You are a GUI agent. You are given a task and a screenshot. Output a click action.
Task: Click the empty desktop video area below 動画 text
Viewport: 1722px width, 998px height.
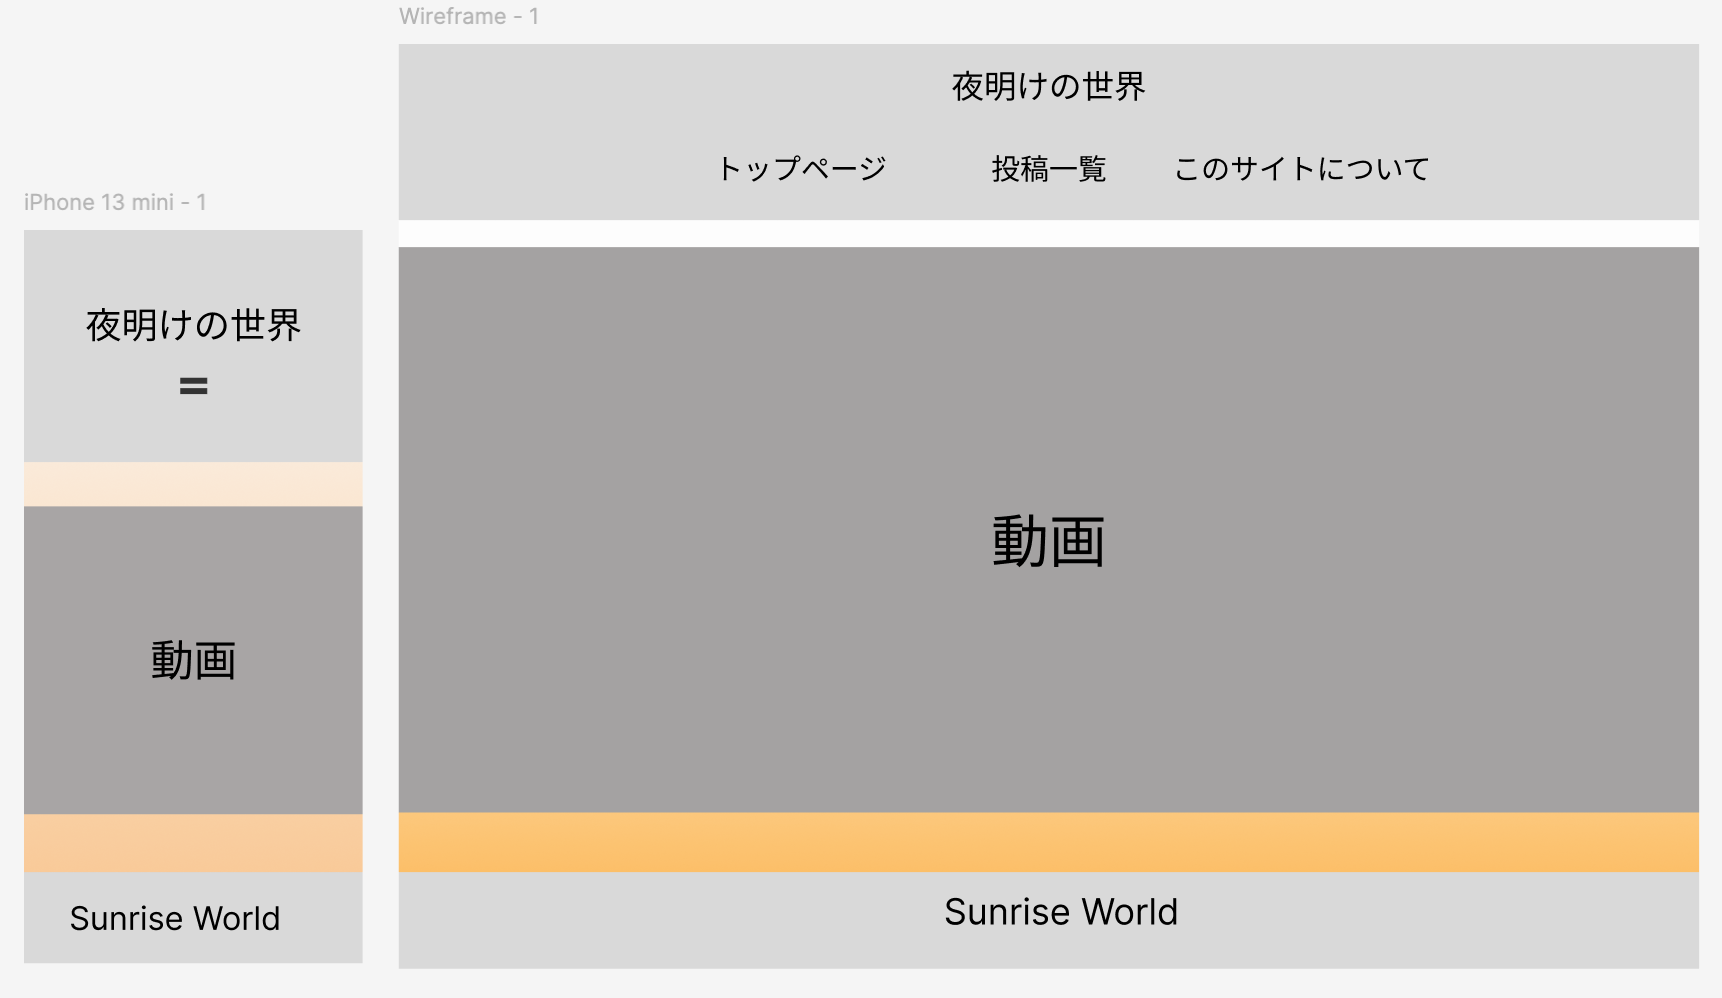(1048, 700)
